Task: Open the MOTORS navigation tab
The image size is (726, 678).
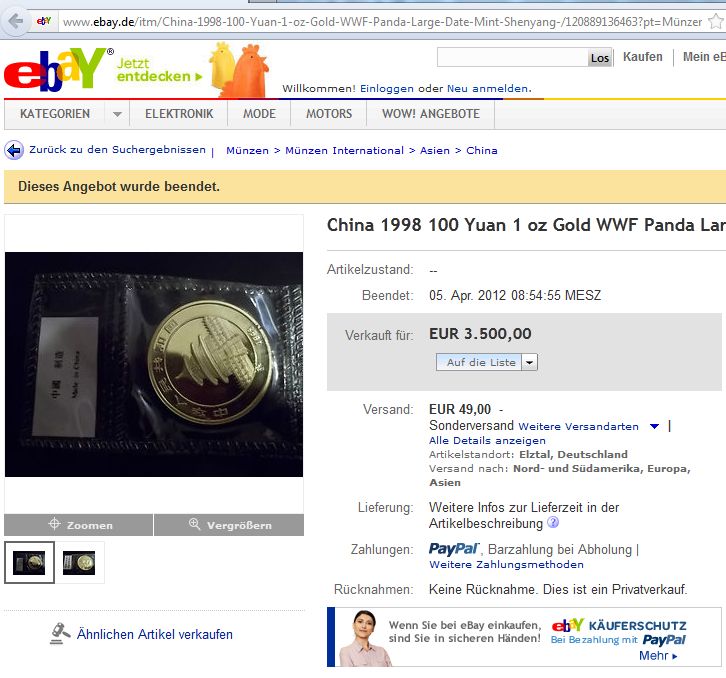Action: coord(329,114)
